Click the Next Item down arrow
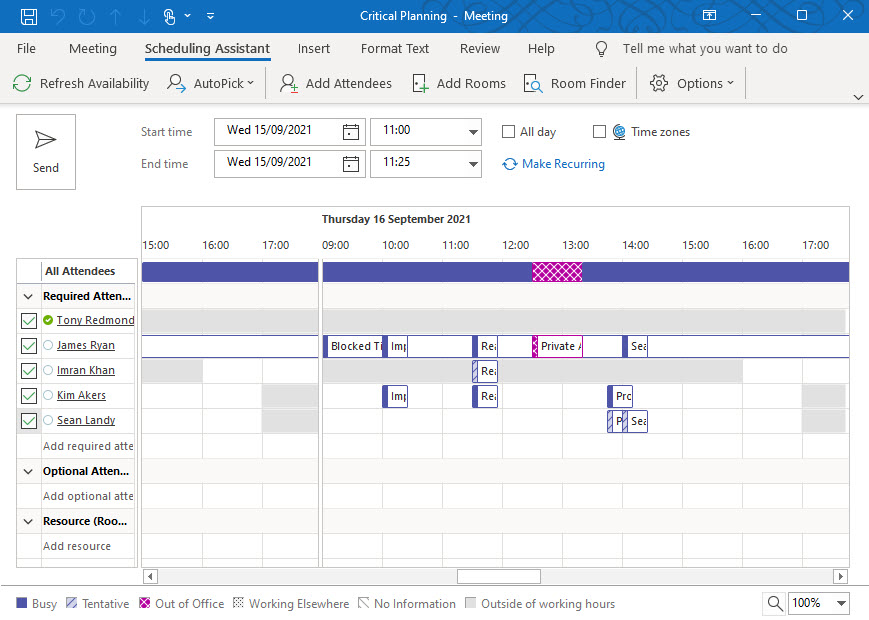The width and height of the screenshot is (869, 620). (144, 16)
